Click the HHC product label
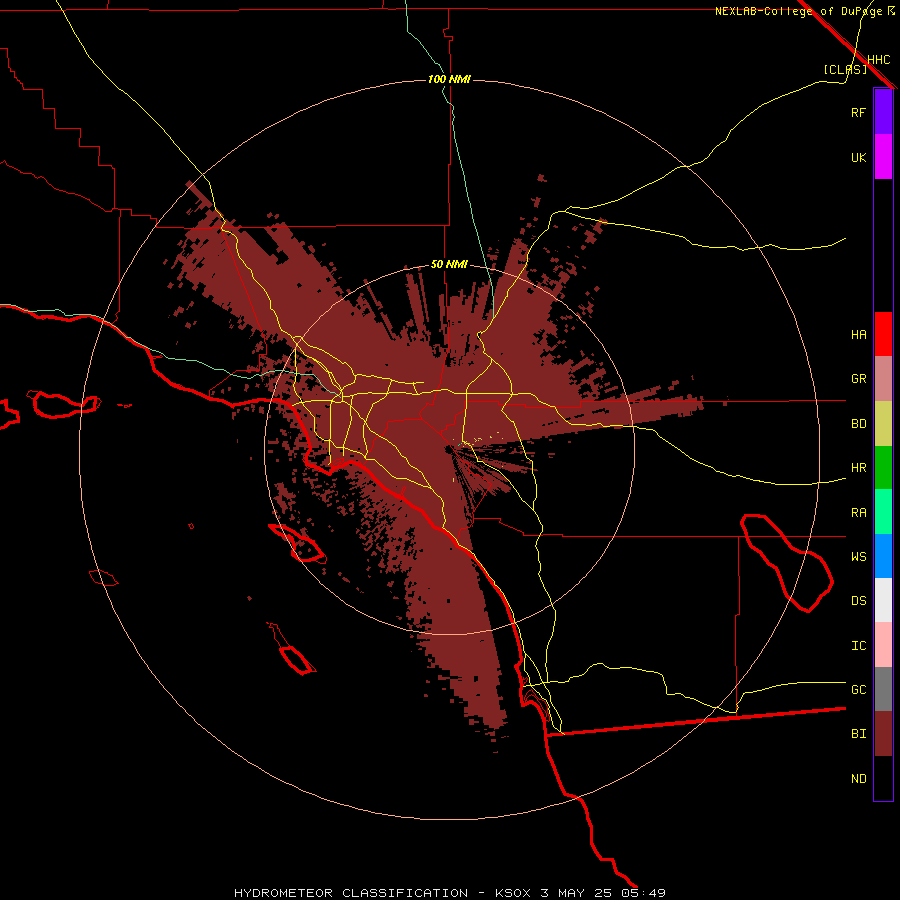This screenshot has width=900, height=900. [x=878, y=60]
